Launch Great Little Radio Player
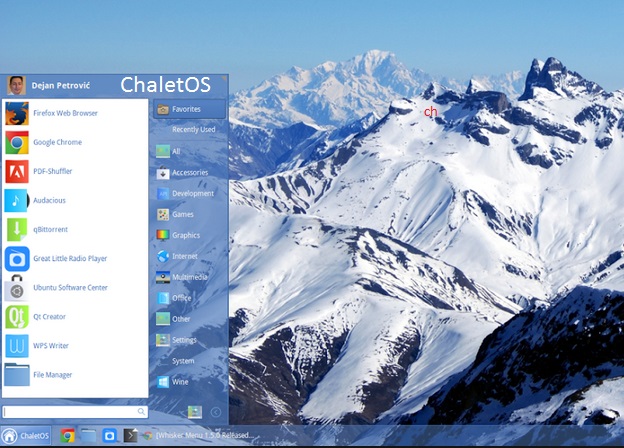624x448 pixels. (75, 259)
